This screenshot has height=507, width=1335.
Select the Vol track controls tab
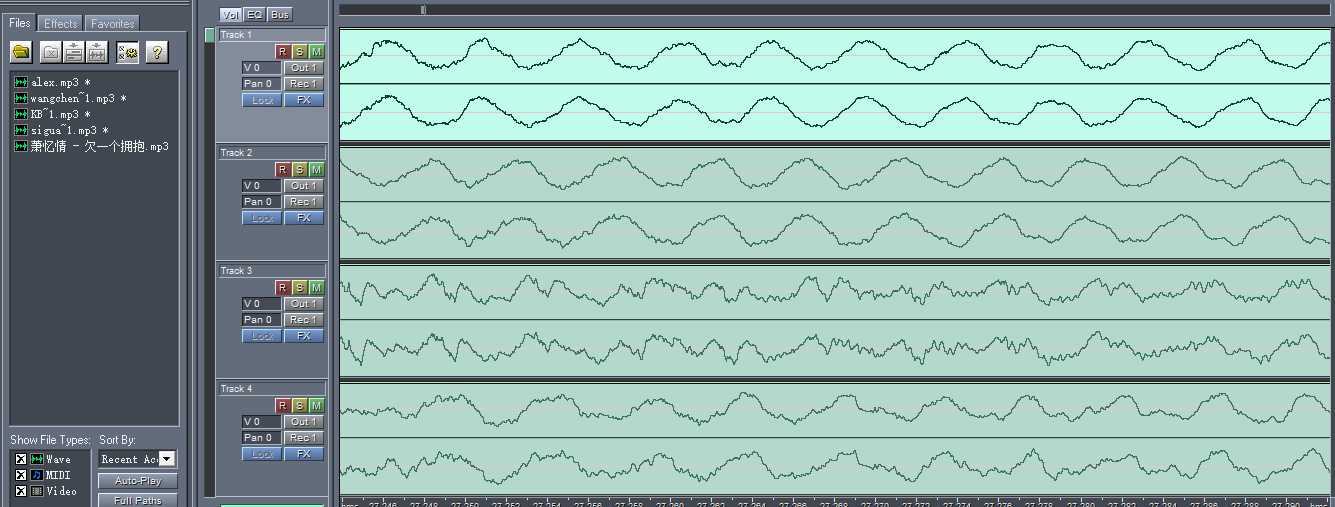click(x=231, y=14)
